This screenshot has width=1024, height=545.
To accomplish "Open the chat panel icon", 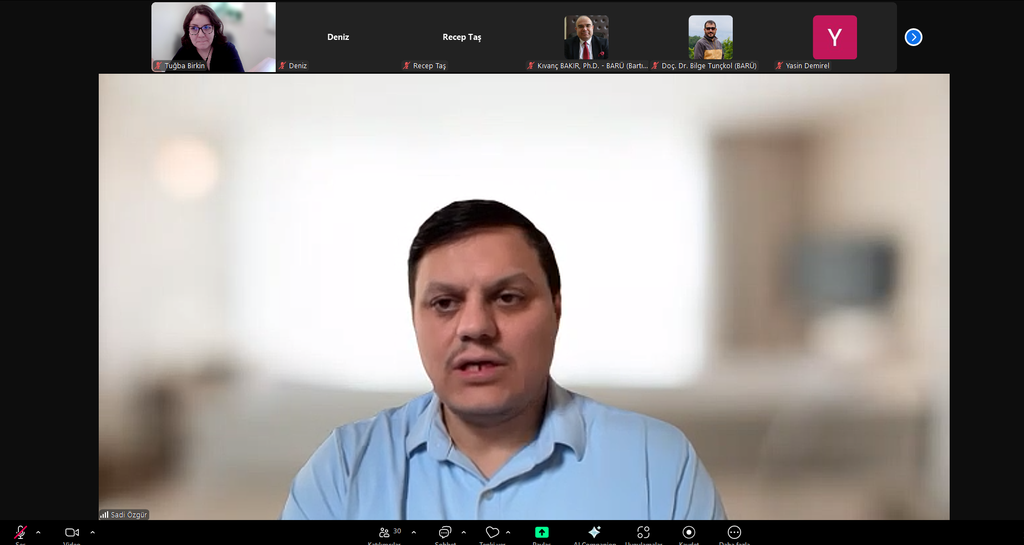I will (445, 533).
